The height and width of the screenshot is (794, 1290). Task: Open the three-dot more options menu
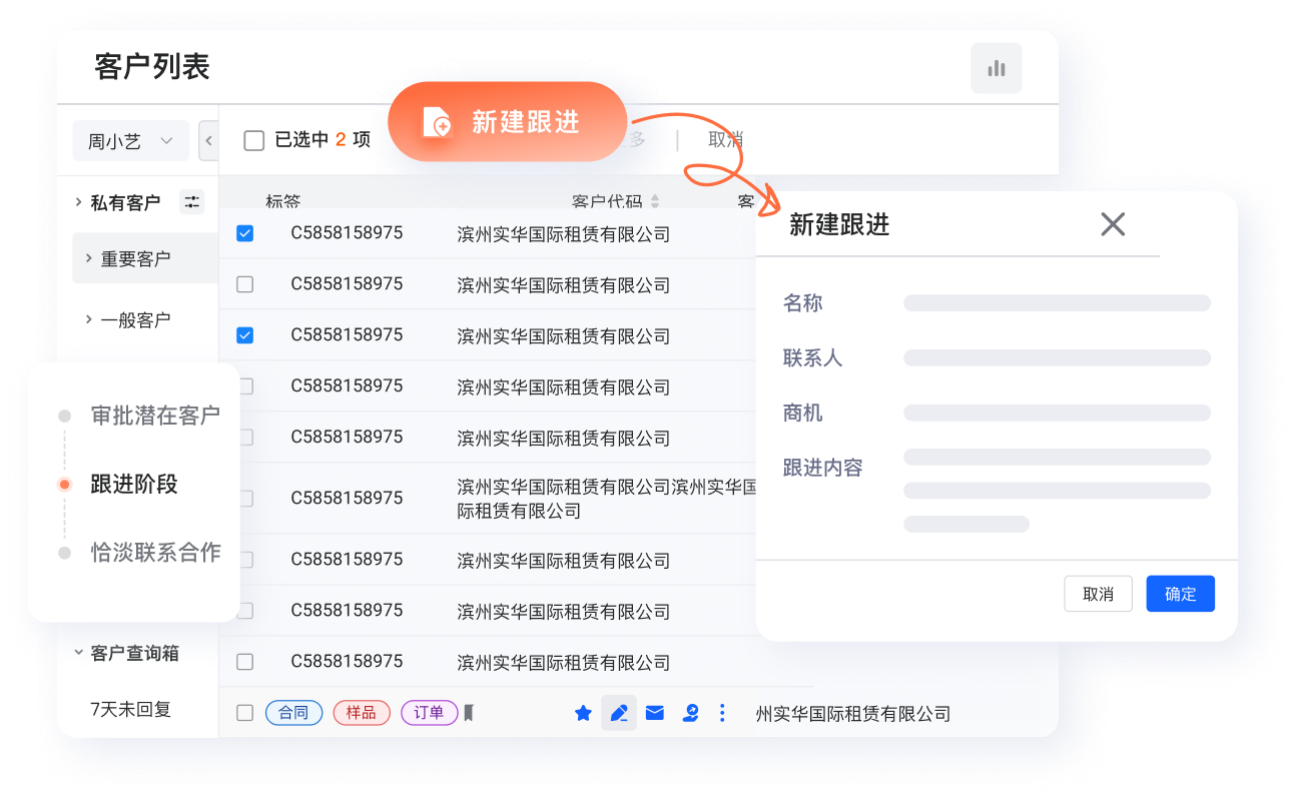[722, 713]
